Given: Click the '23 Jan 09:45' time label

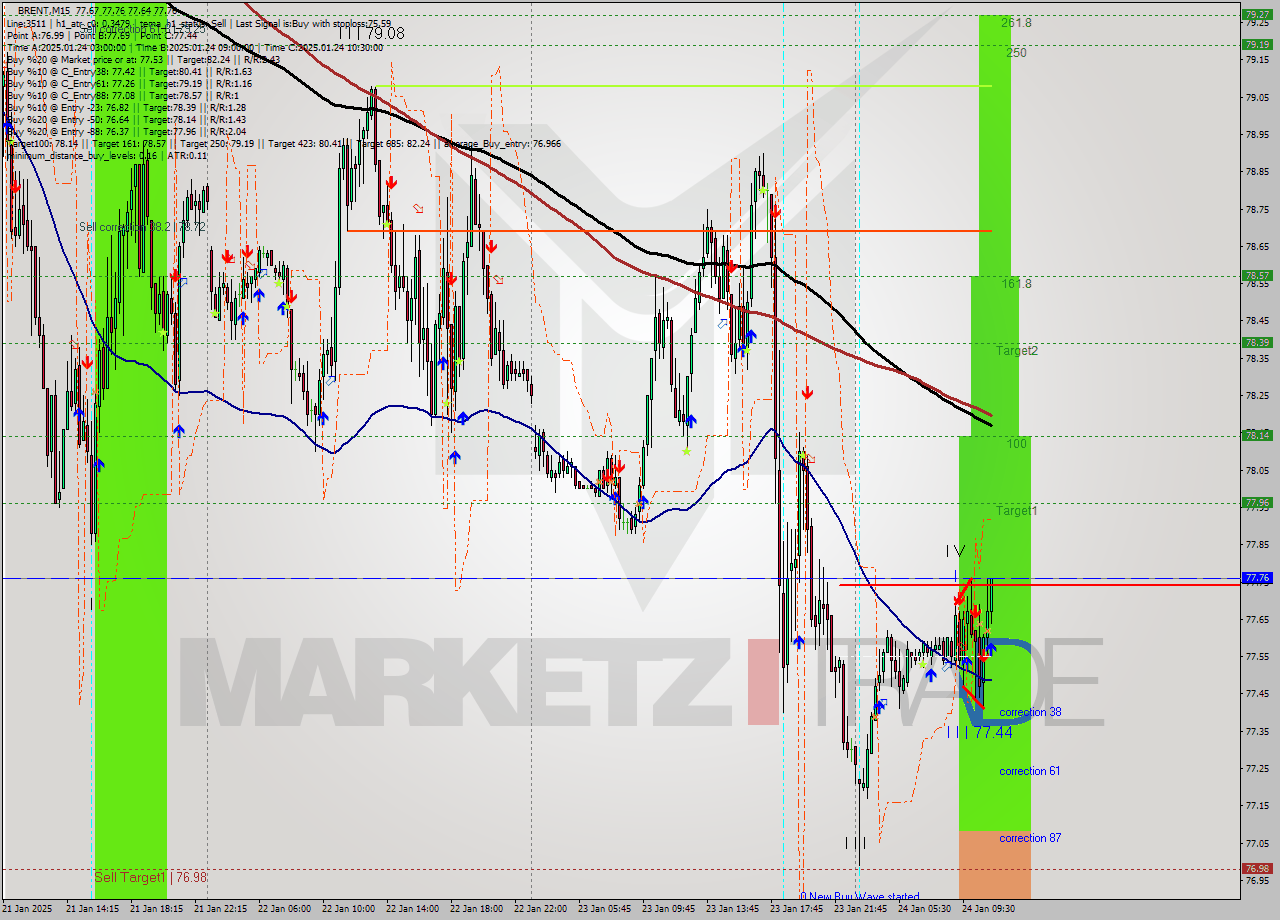Looking at the screenshot, I should click(x=669, y=909).
